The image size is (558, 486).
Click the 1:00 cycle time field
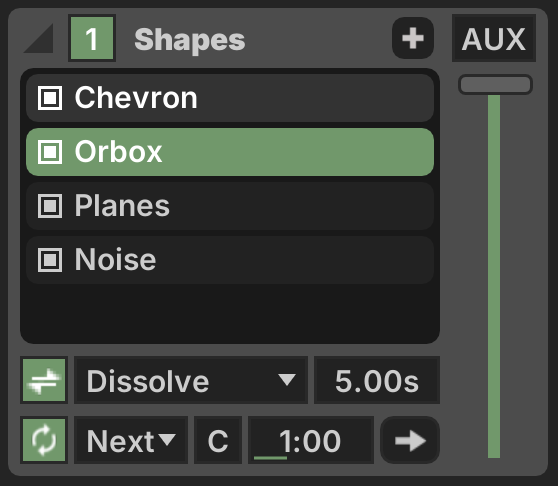point(311,440)
